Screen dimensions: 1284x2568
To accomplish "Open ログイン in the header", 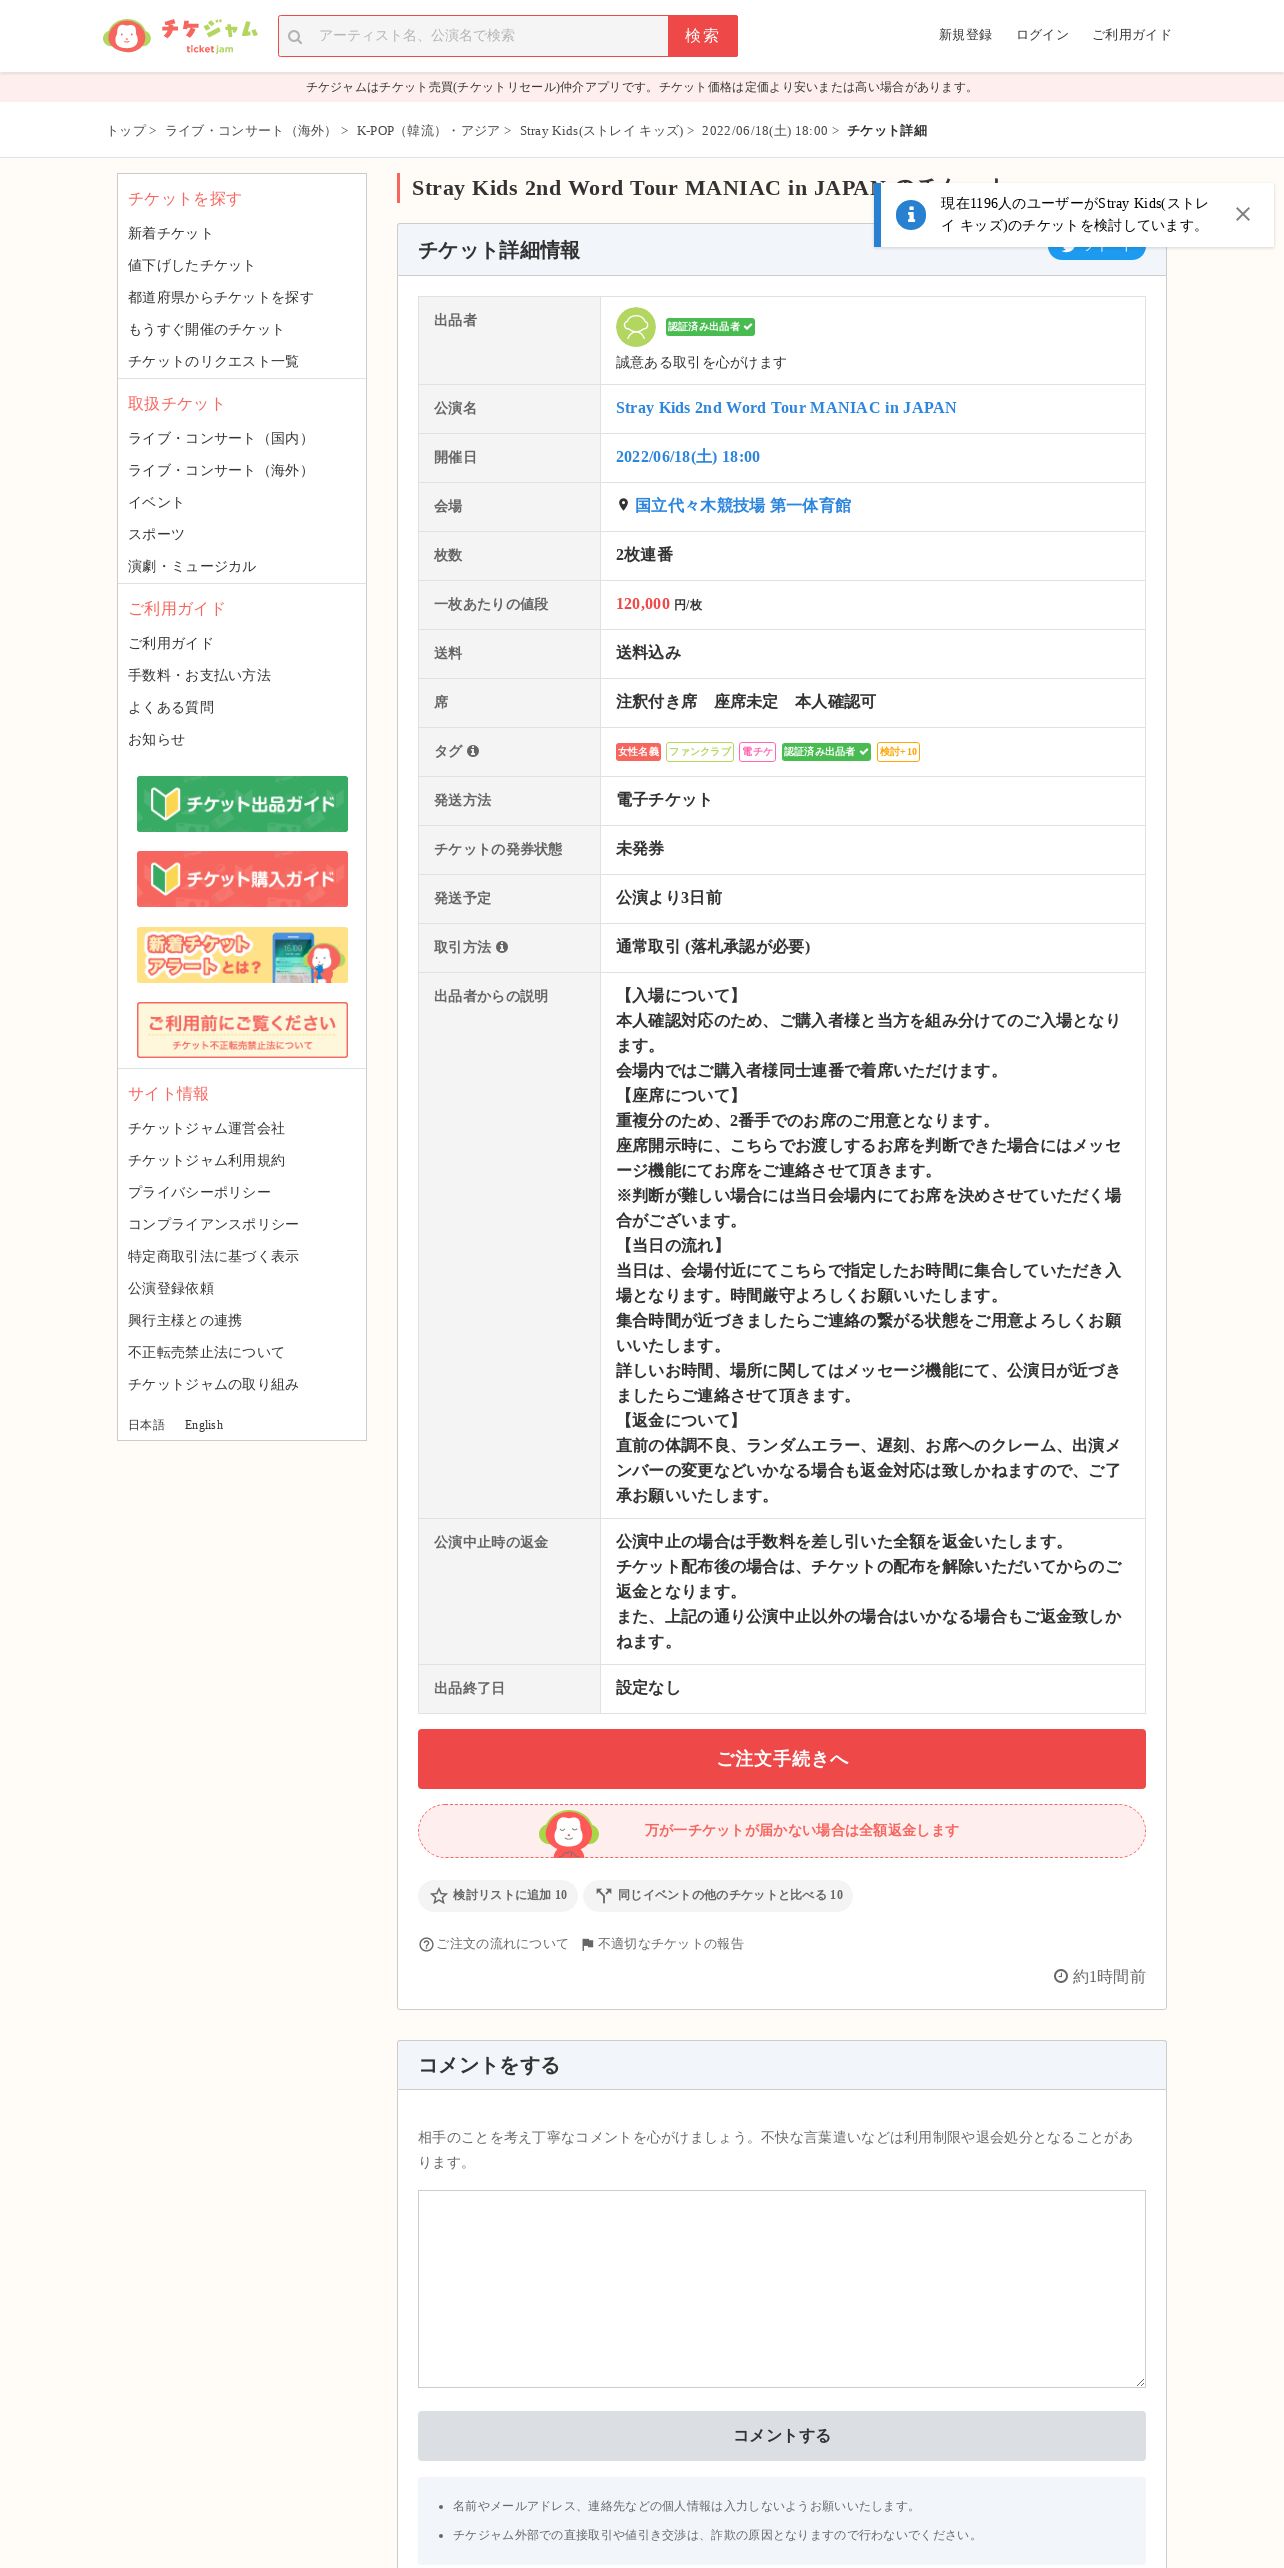I will tap(1042, 35).
